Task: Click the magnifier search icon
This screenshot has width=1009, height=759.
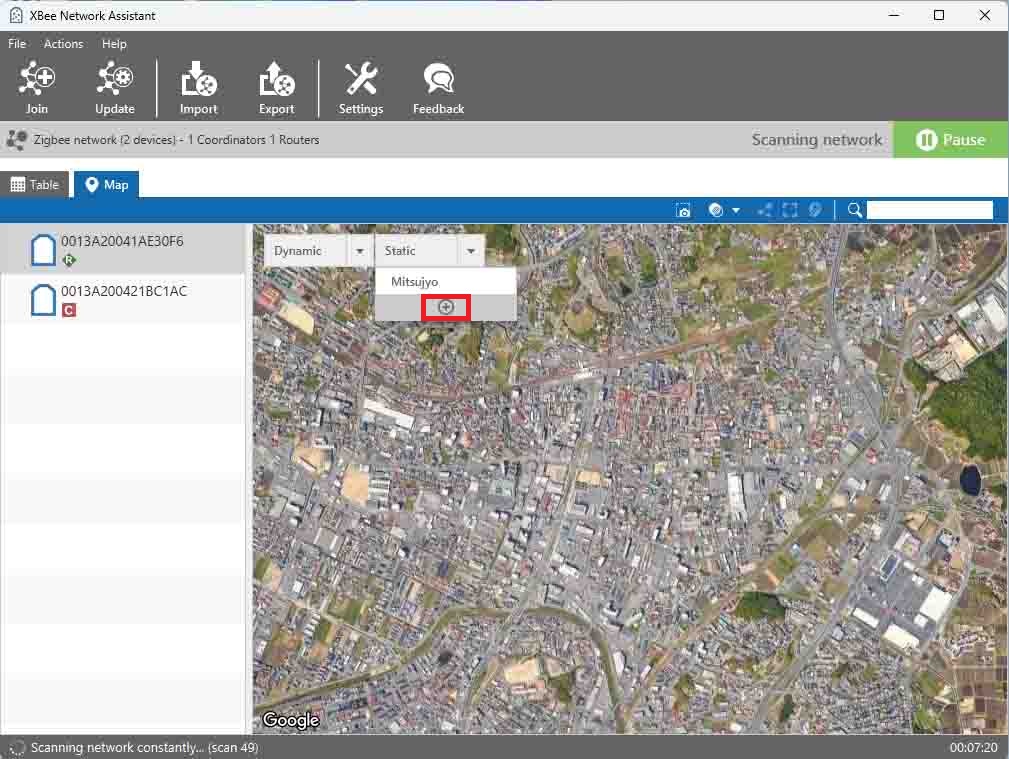Action: 855,211
